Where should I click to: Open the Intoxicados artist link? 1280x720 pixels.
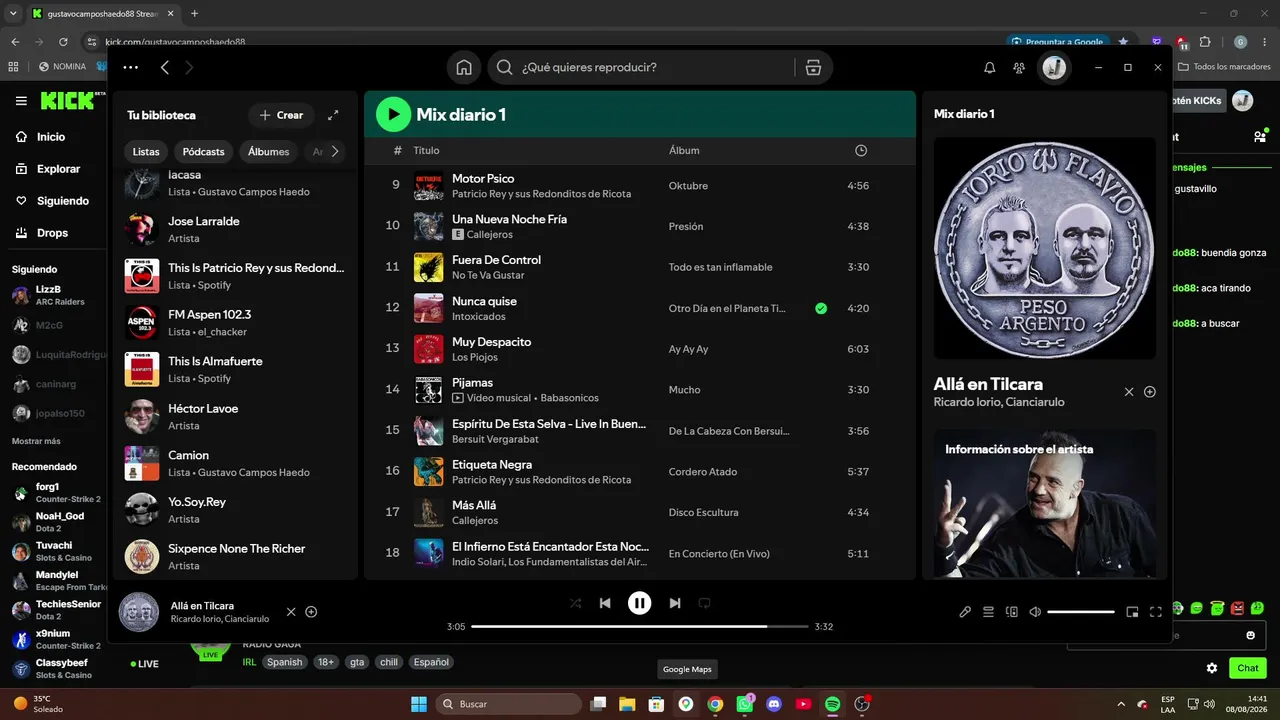[x=479, y=317]
